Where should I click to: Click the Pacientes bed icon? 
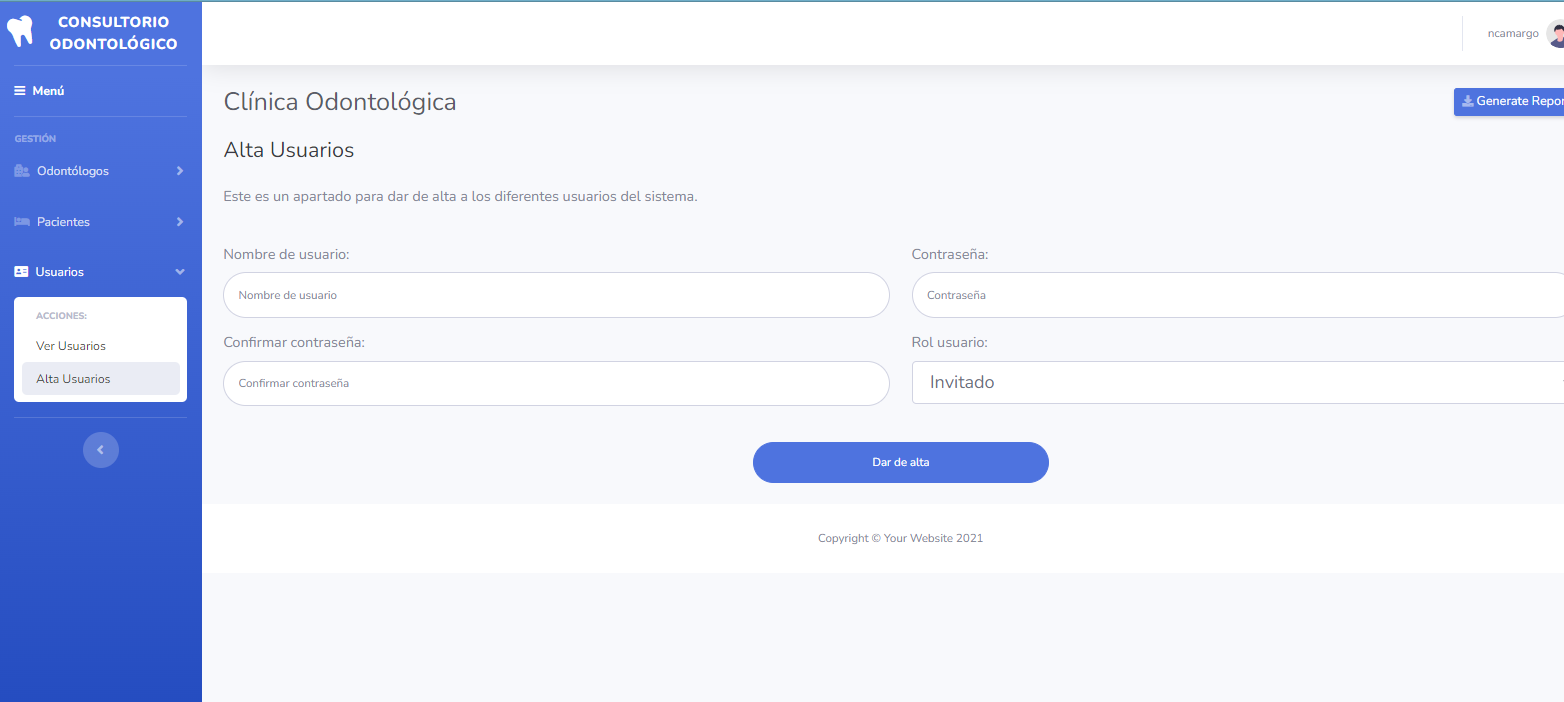click(22, 222)
